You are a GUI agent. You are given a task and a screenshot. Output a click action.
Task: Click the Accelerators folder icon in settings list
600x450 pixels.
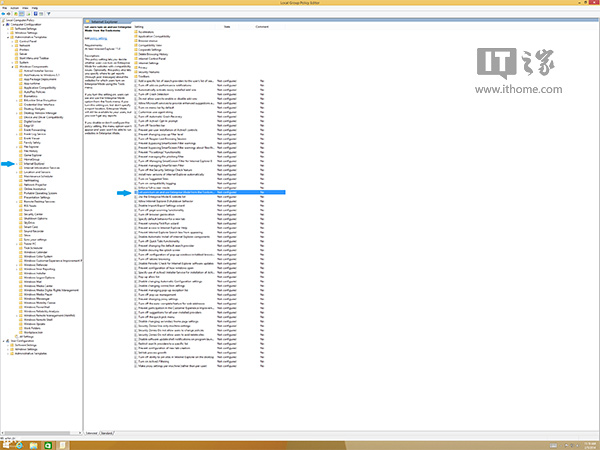point(136,32)
